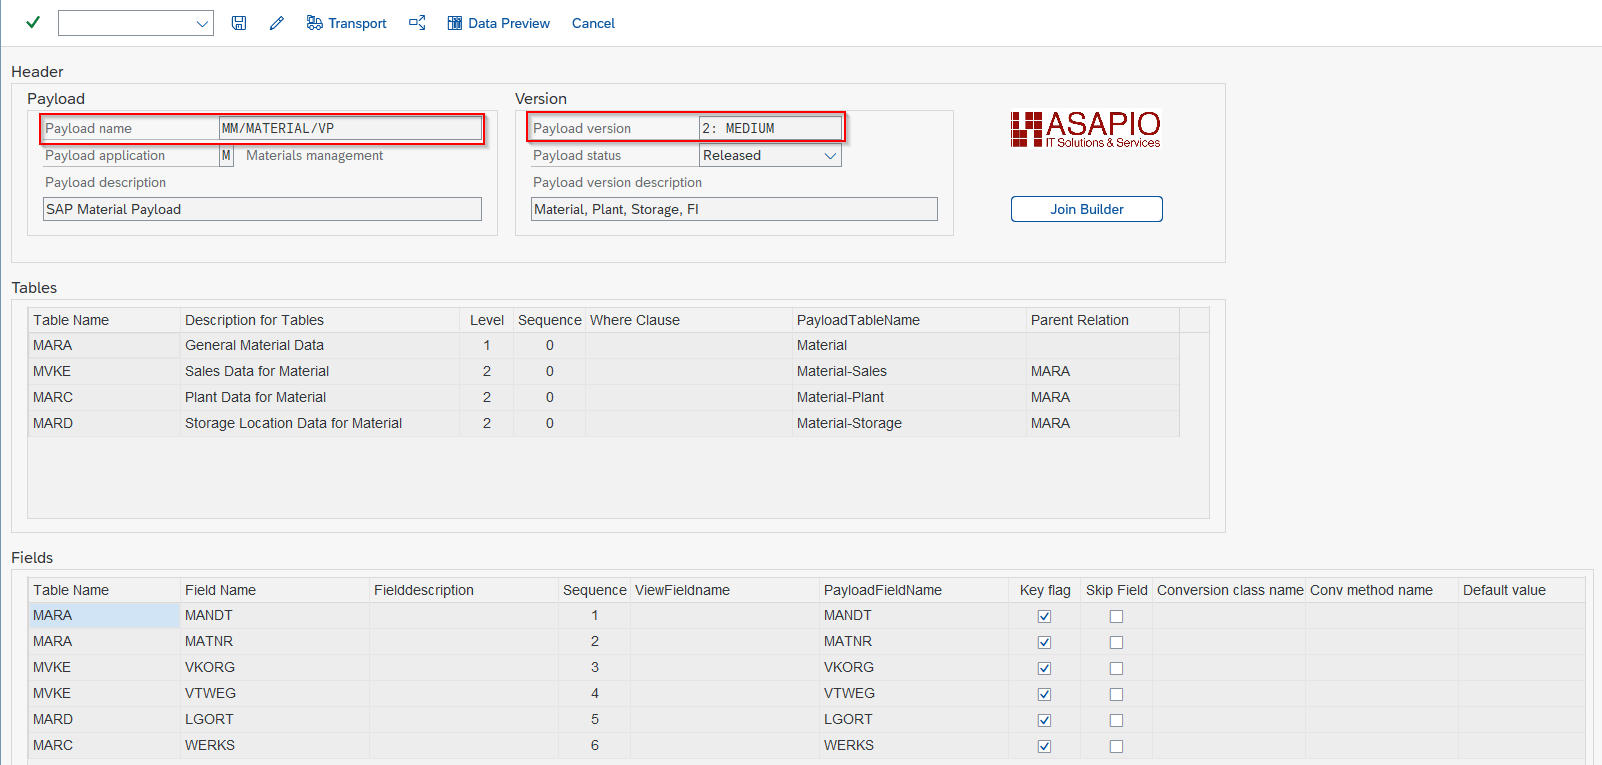Click the ASAPIO logo

pyautogui.click(x=1086, y=129)
